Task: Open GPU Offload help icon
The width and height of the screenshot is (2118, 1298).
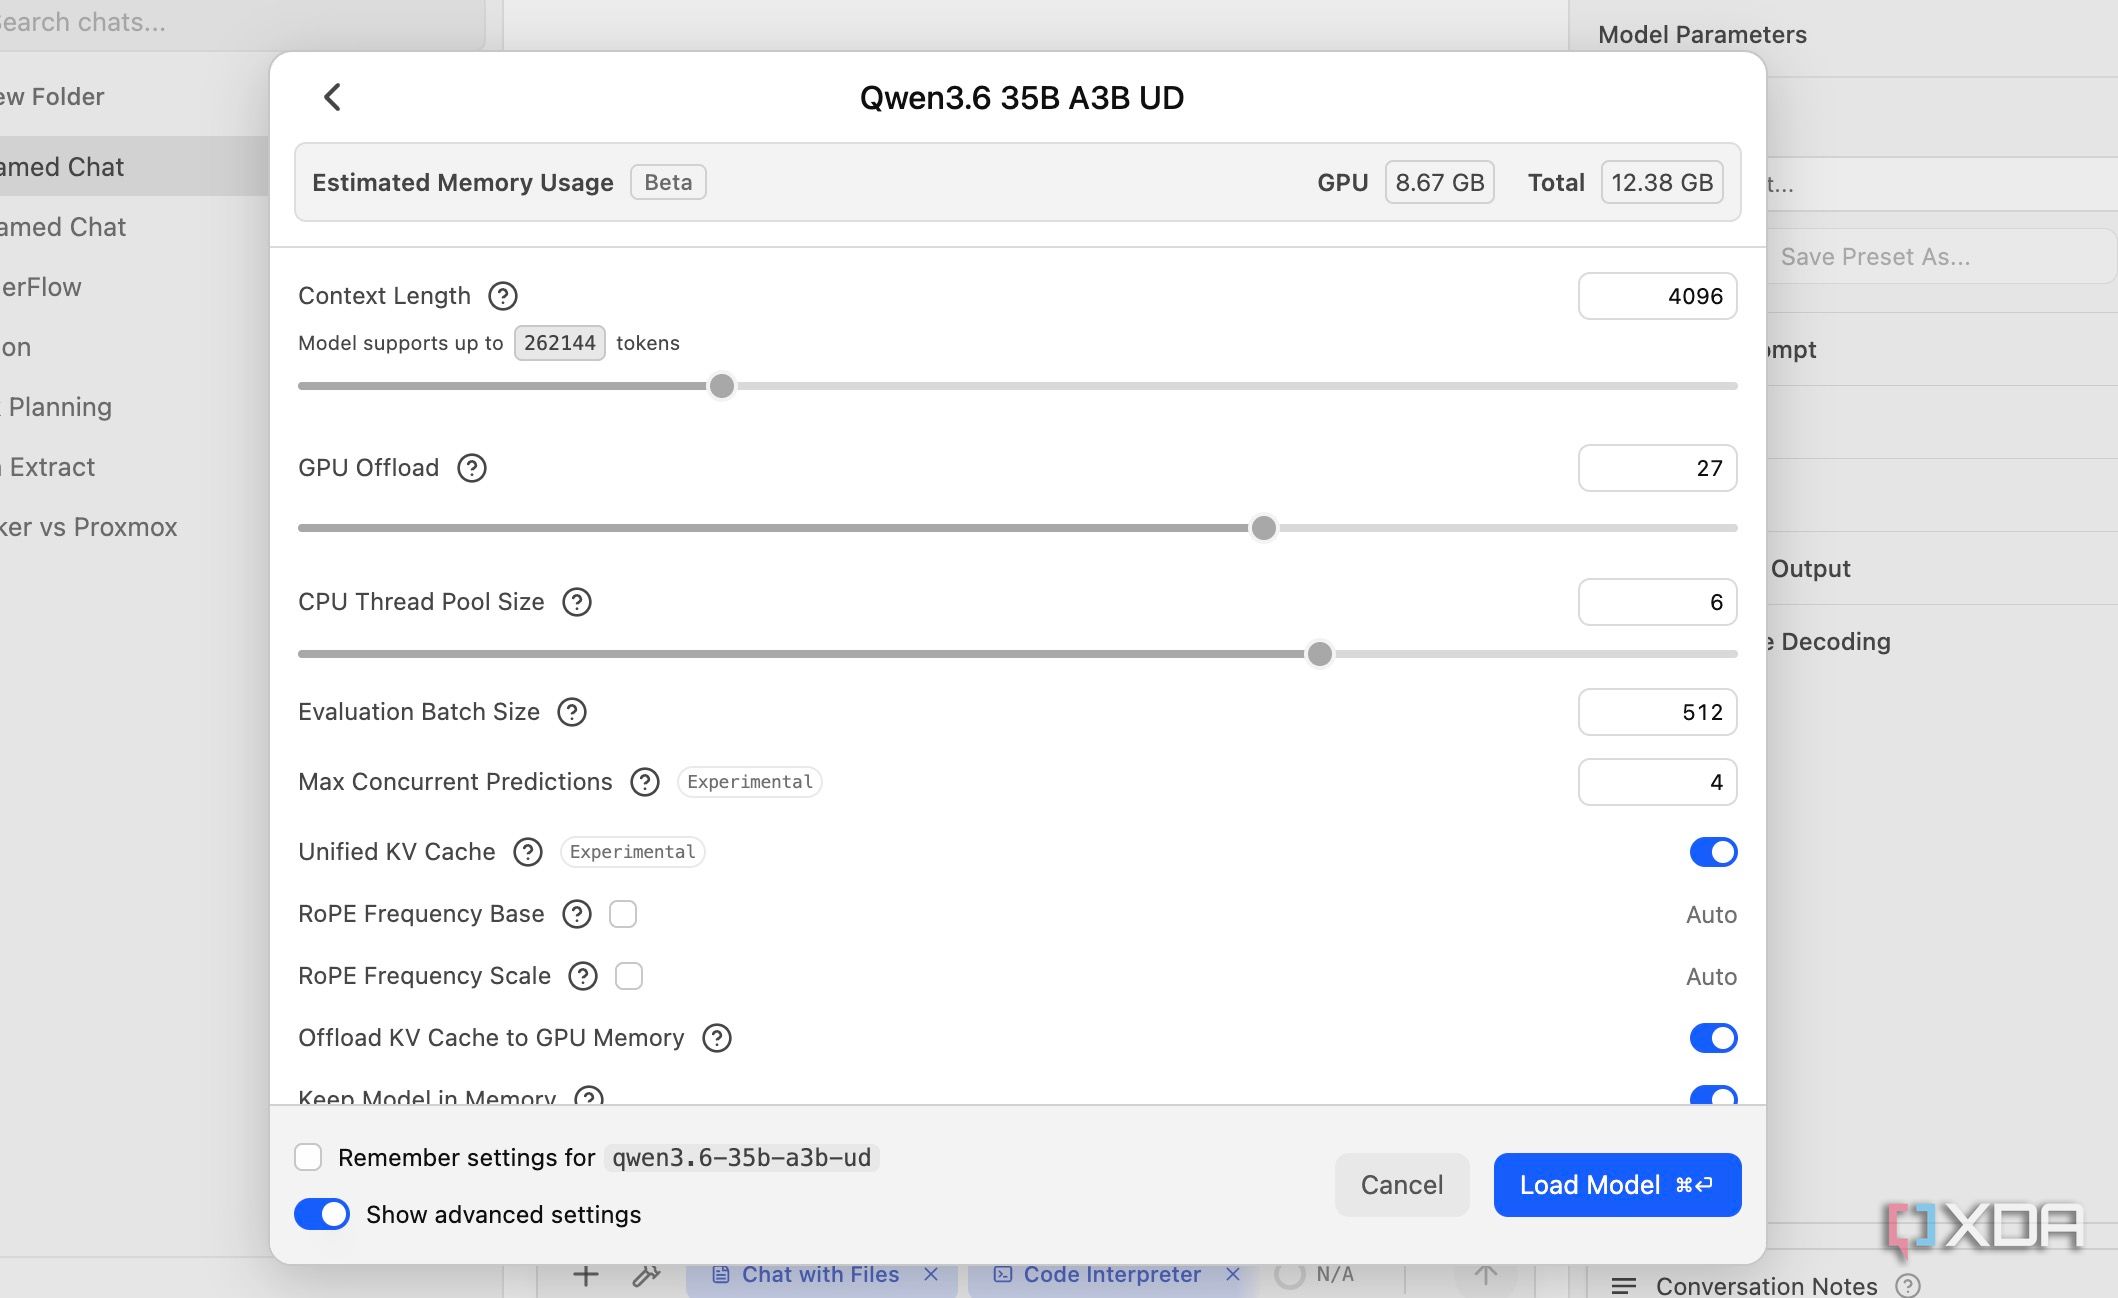Action: (x=472, y=468)
